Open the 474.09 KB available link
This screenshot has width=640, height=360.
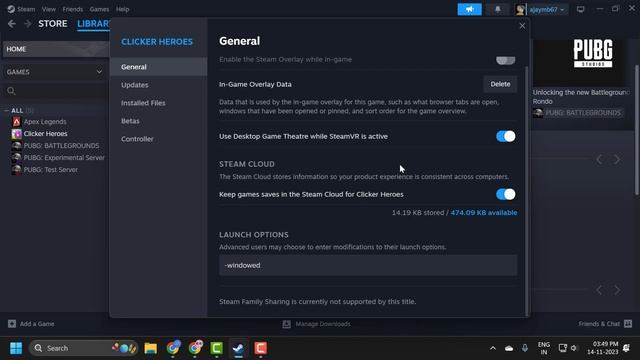[484, 213]
